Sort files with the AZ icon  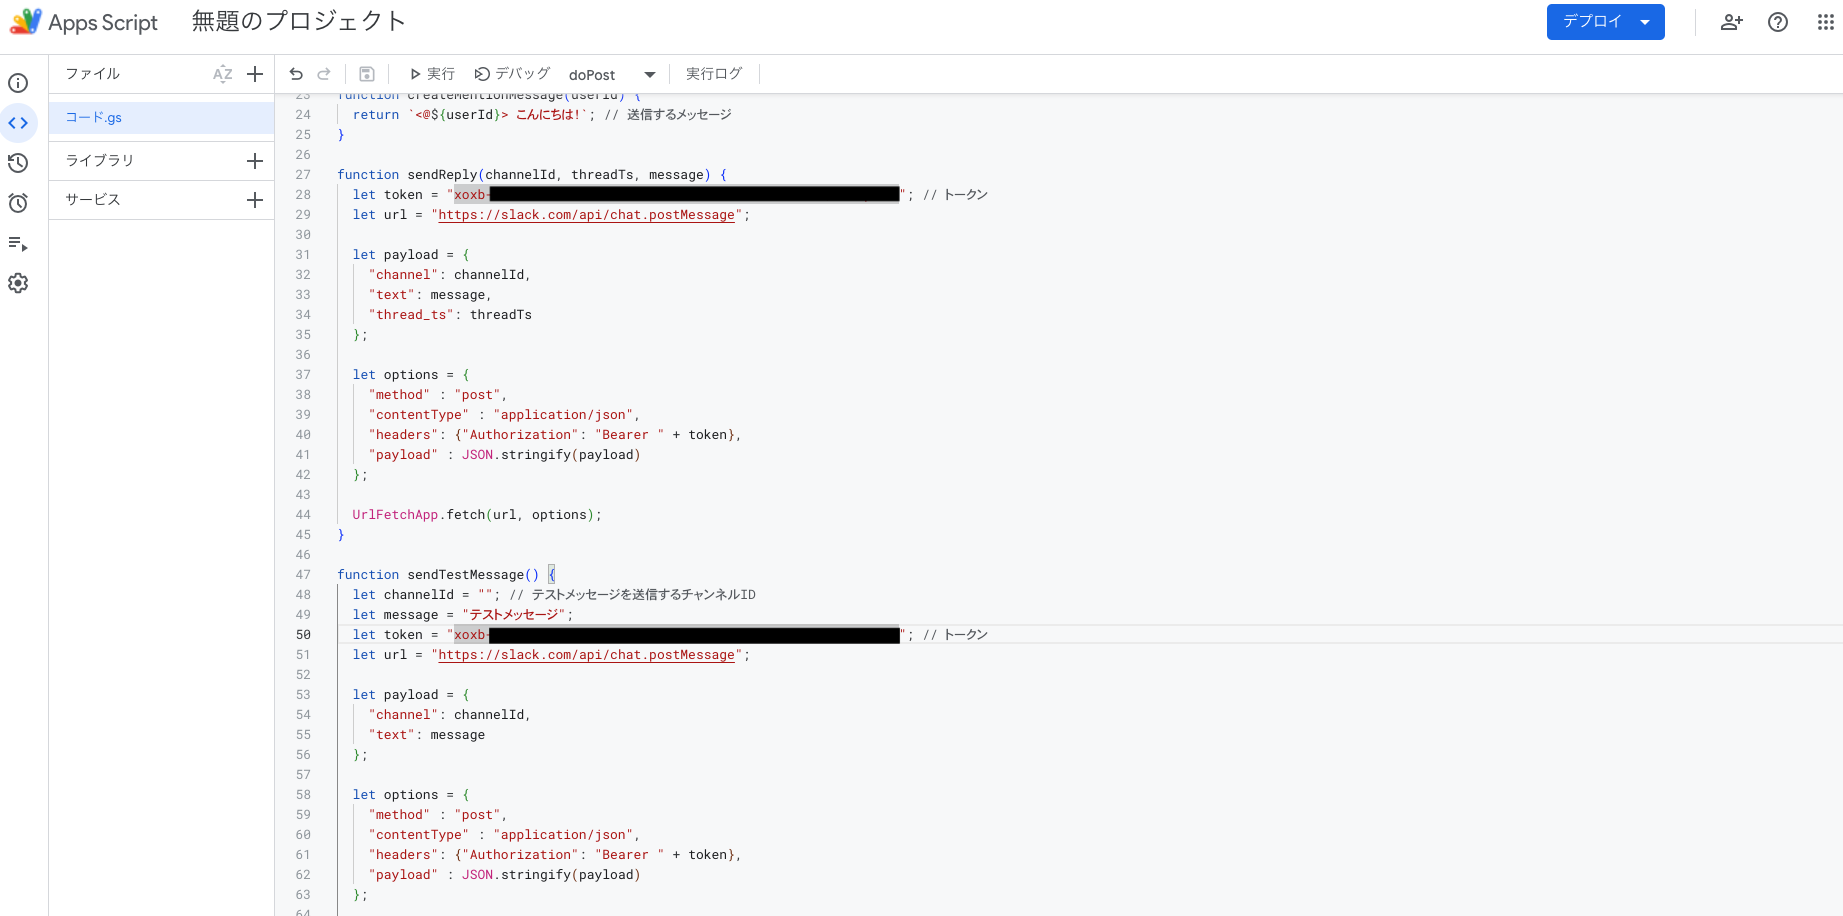point(222,73)
